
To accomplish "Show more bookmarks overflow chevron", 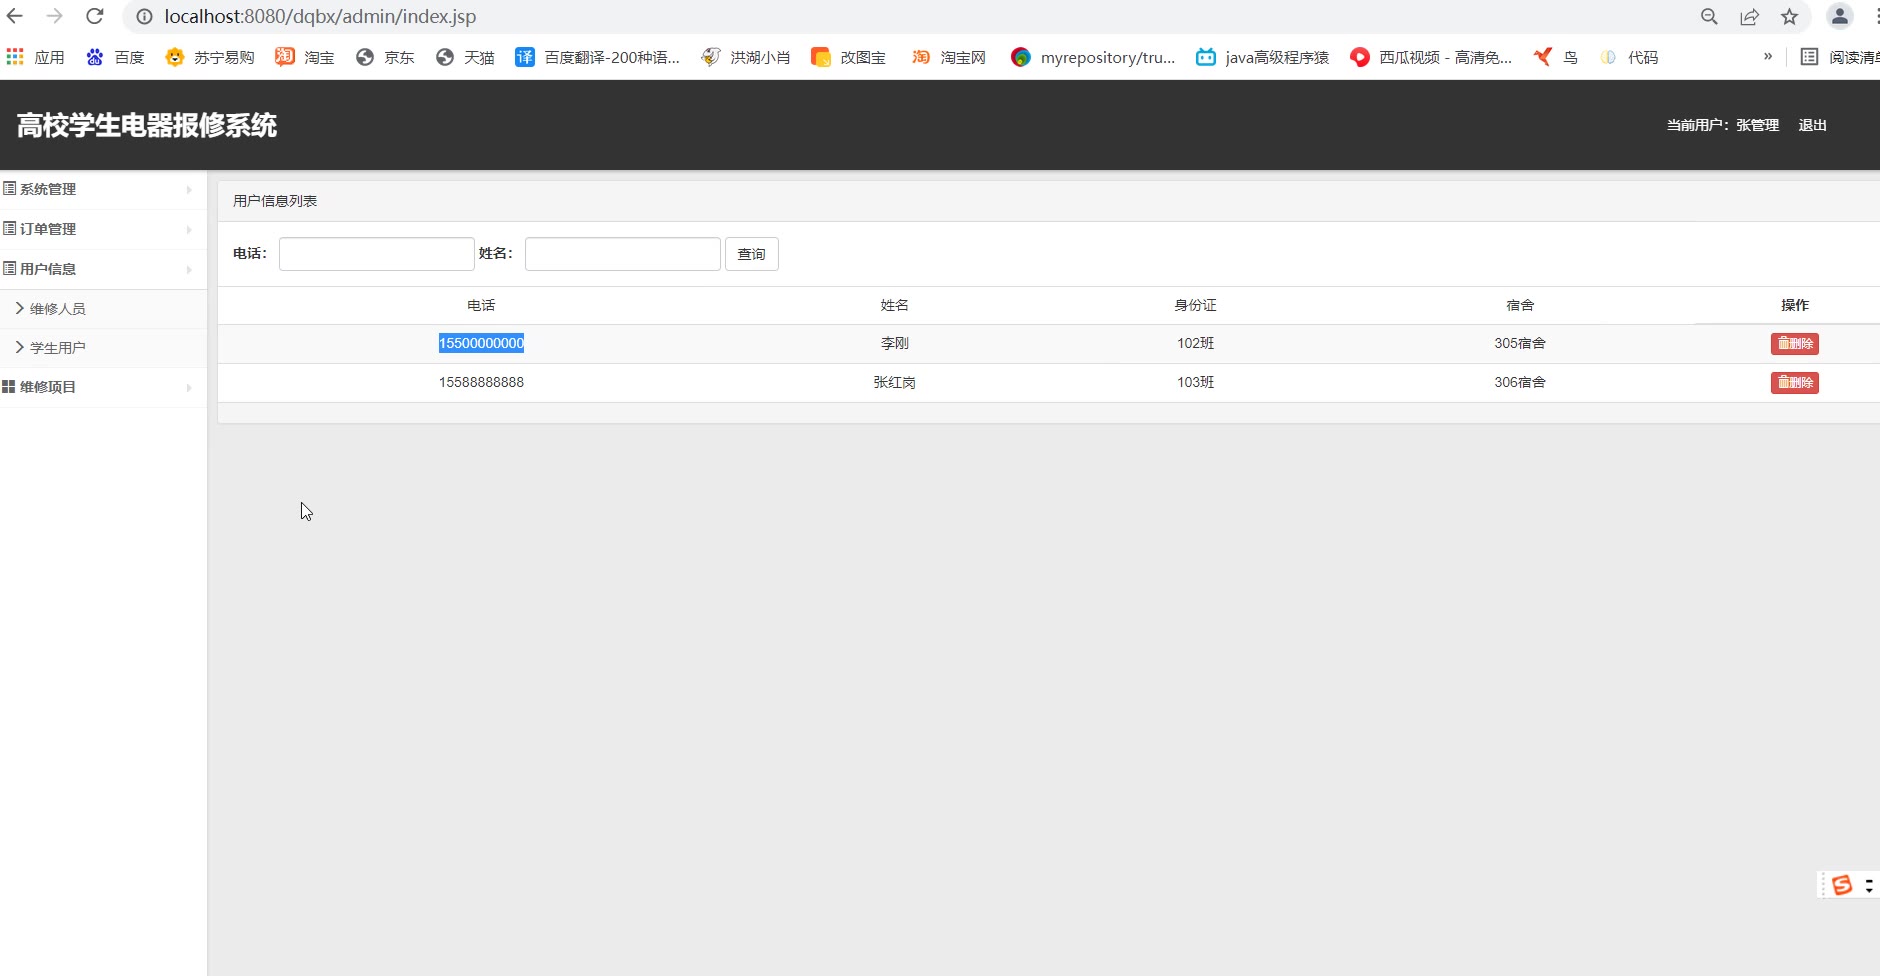I will coord(1768,56).
